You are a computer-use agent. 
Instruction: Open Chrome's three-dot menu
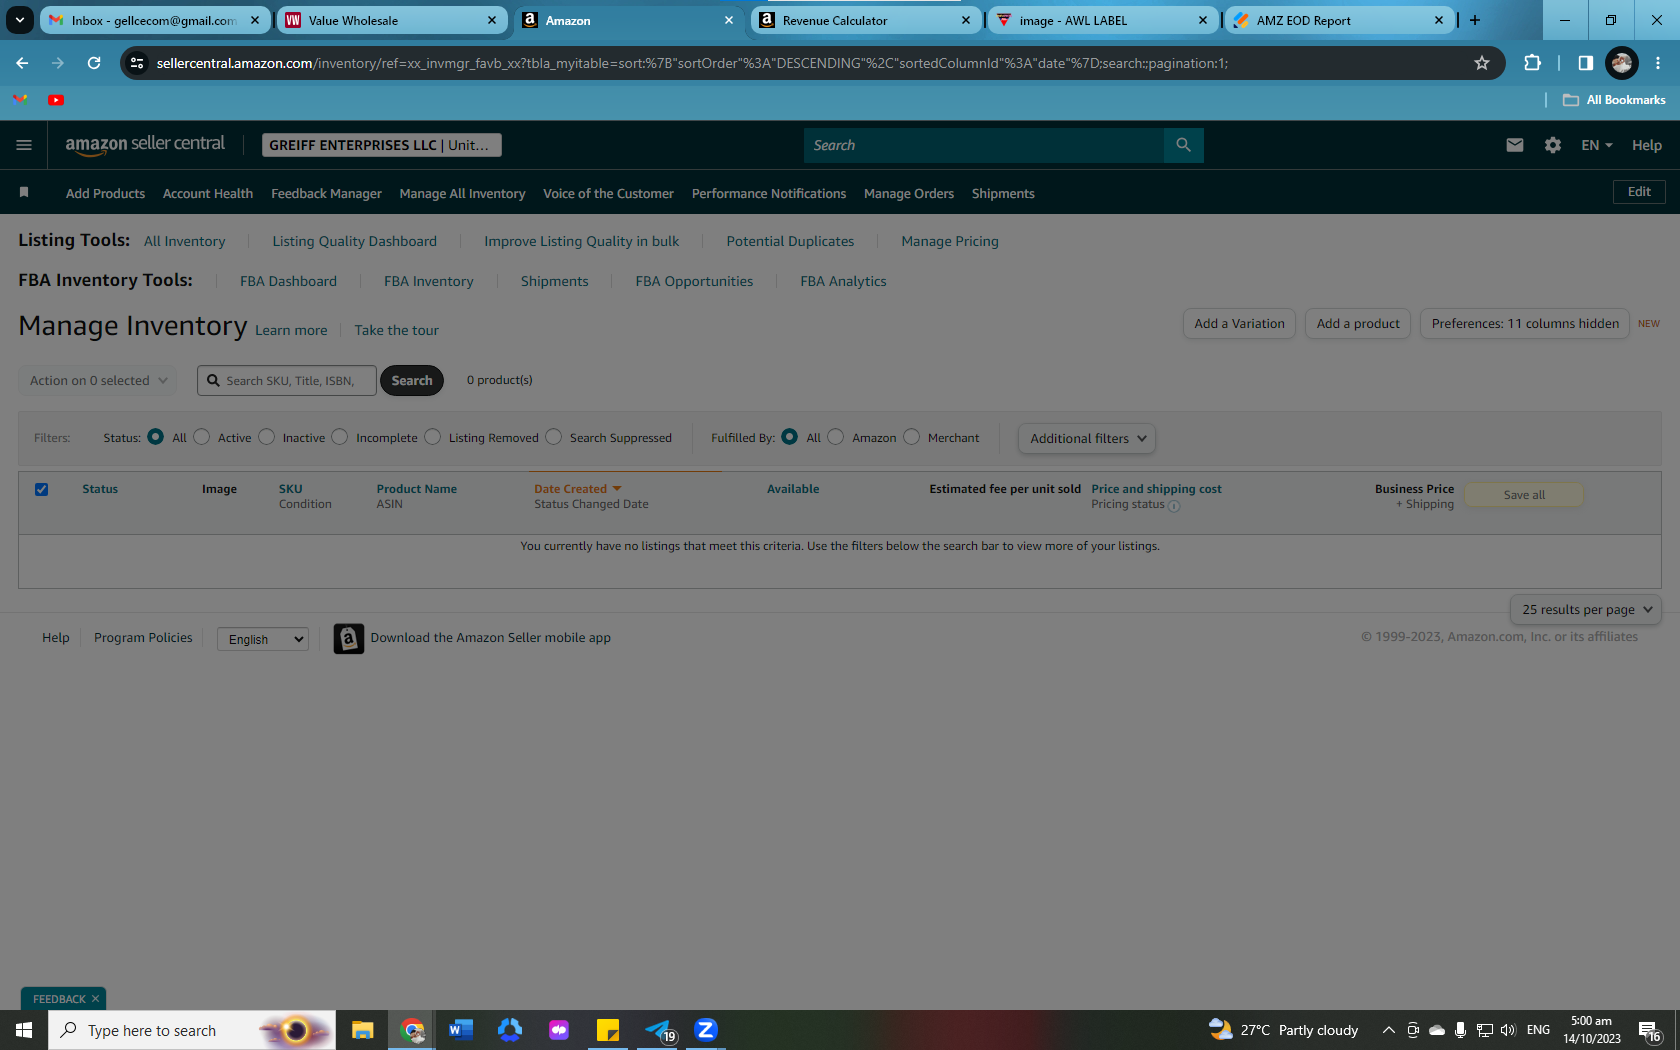[x=1658, y=63]
